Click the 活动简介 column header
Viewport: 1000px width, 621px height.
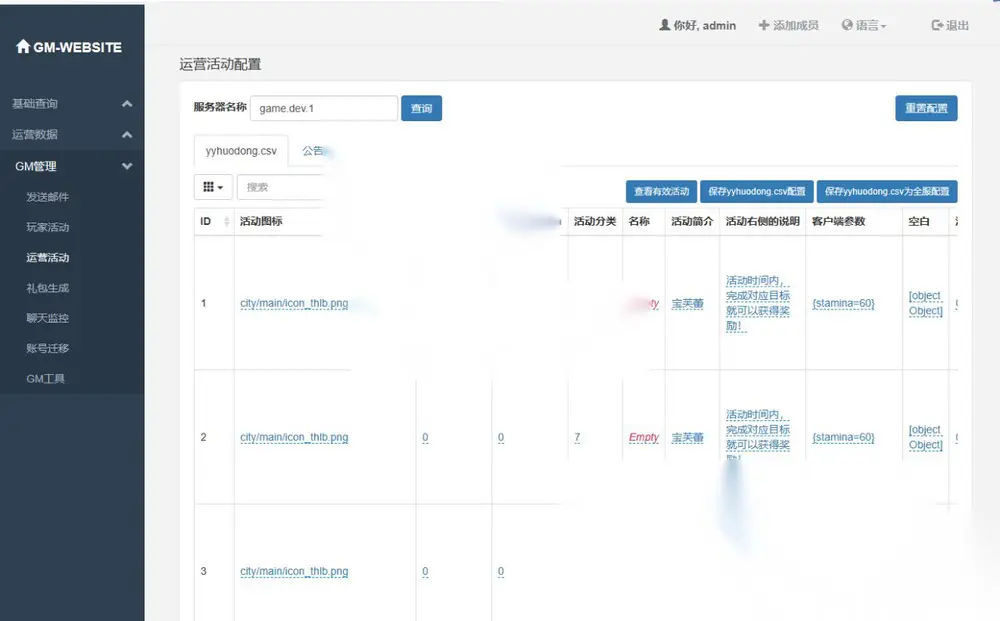[692, 221]
